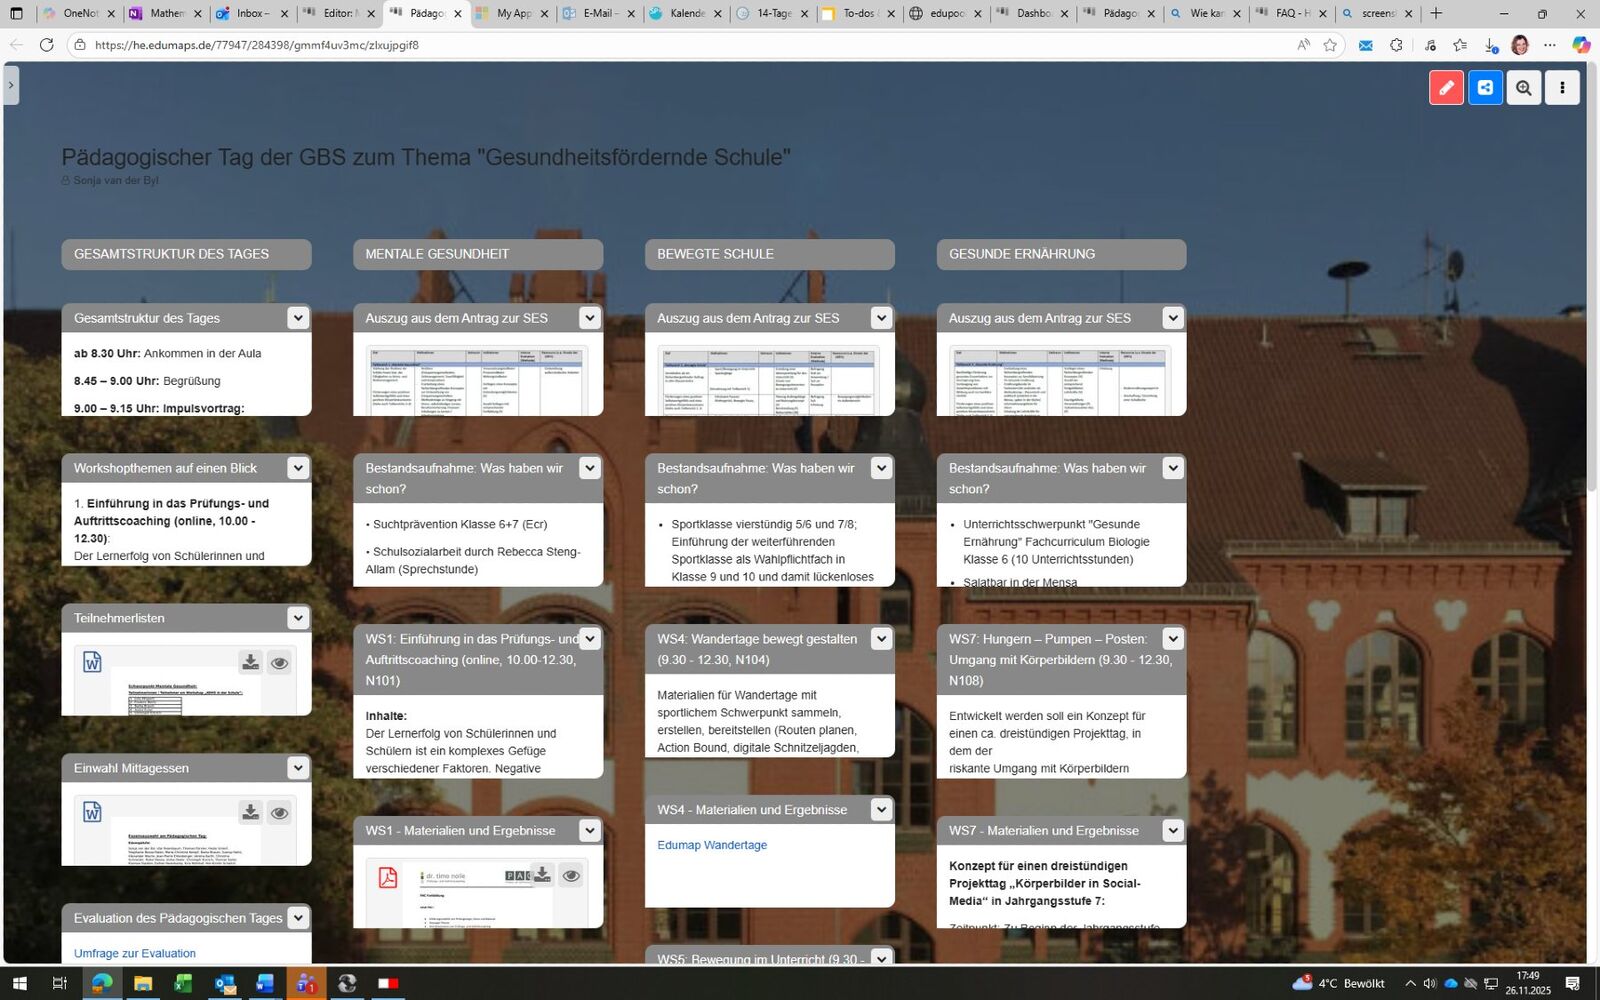Download the Teilnehmerlisten Word document
The width and height of the screenshot is (1600, 1000).
tap(250, 662)
